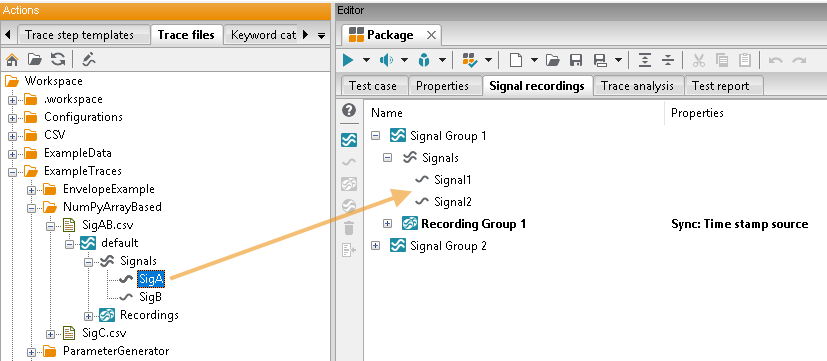Open the new file dropdown arrow
This screenshot has height=361, width=827.
(534, 60)
